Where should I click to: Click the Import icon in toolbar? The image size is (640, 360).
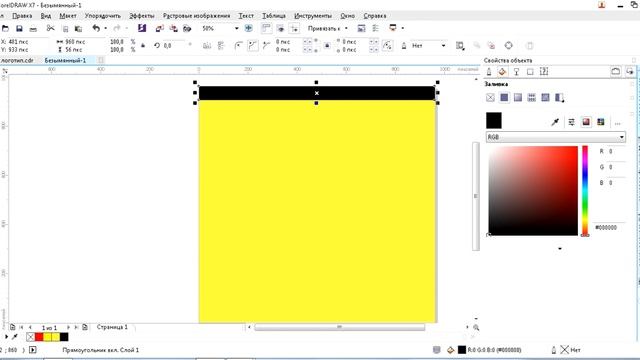pos(160,28)
